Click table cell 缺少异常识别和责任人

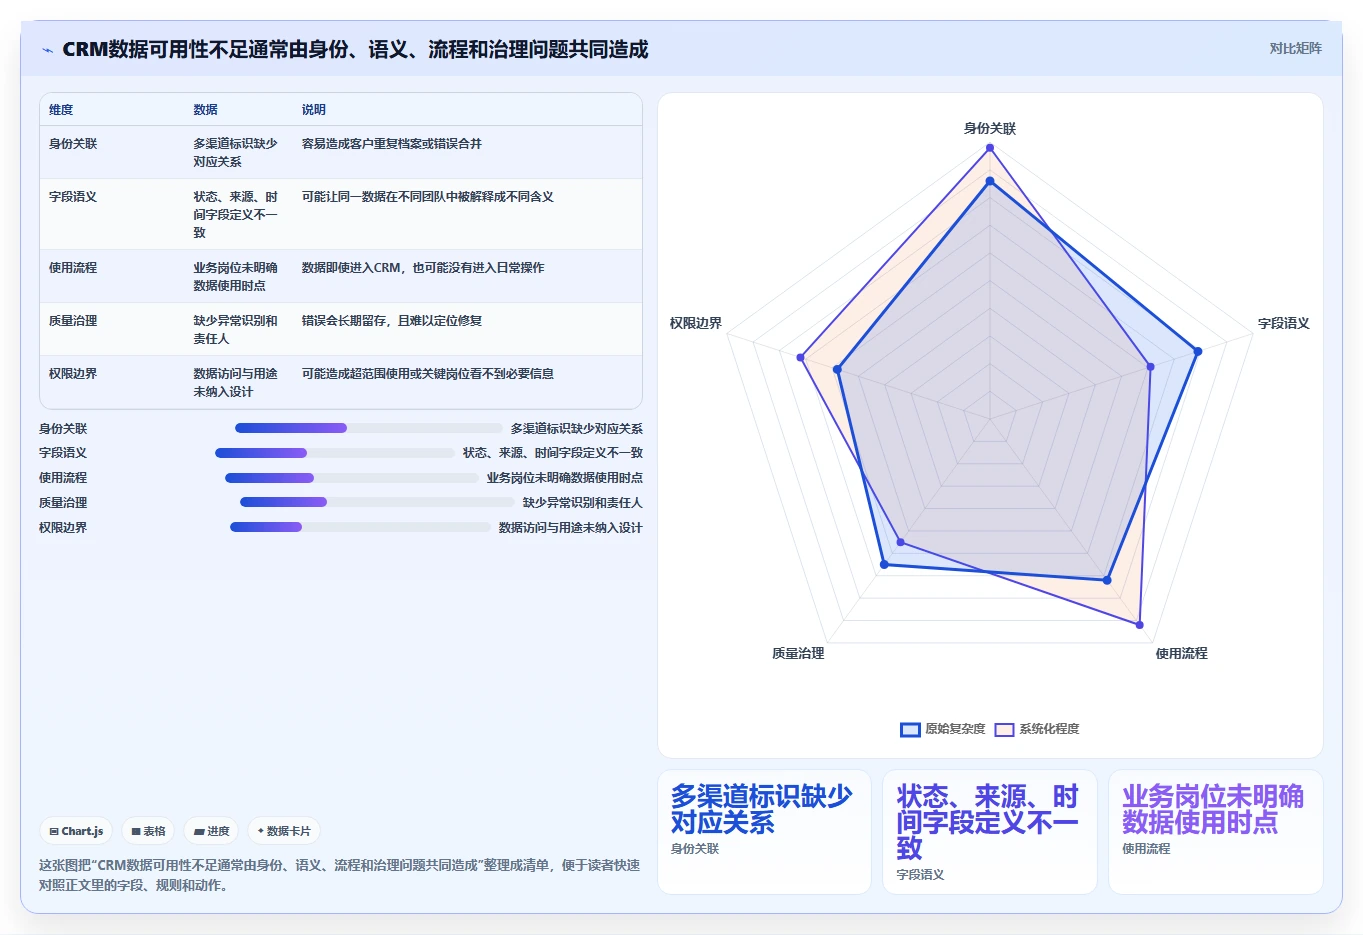(x=235, y=330)
